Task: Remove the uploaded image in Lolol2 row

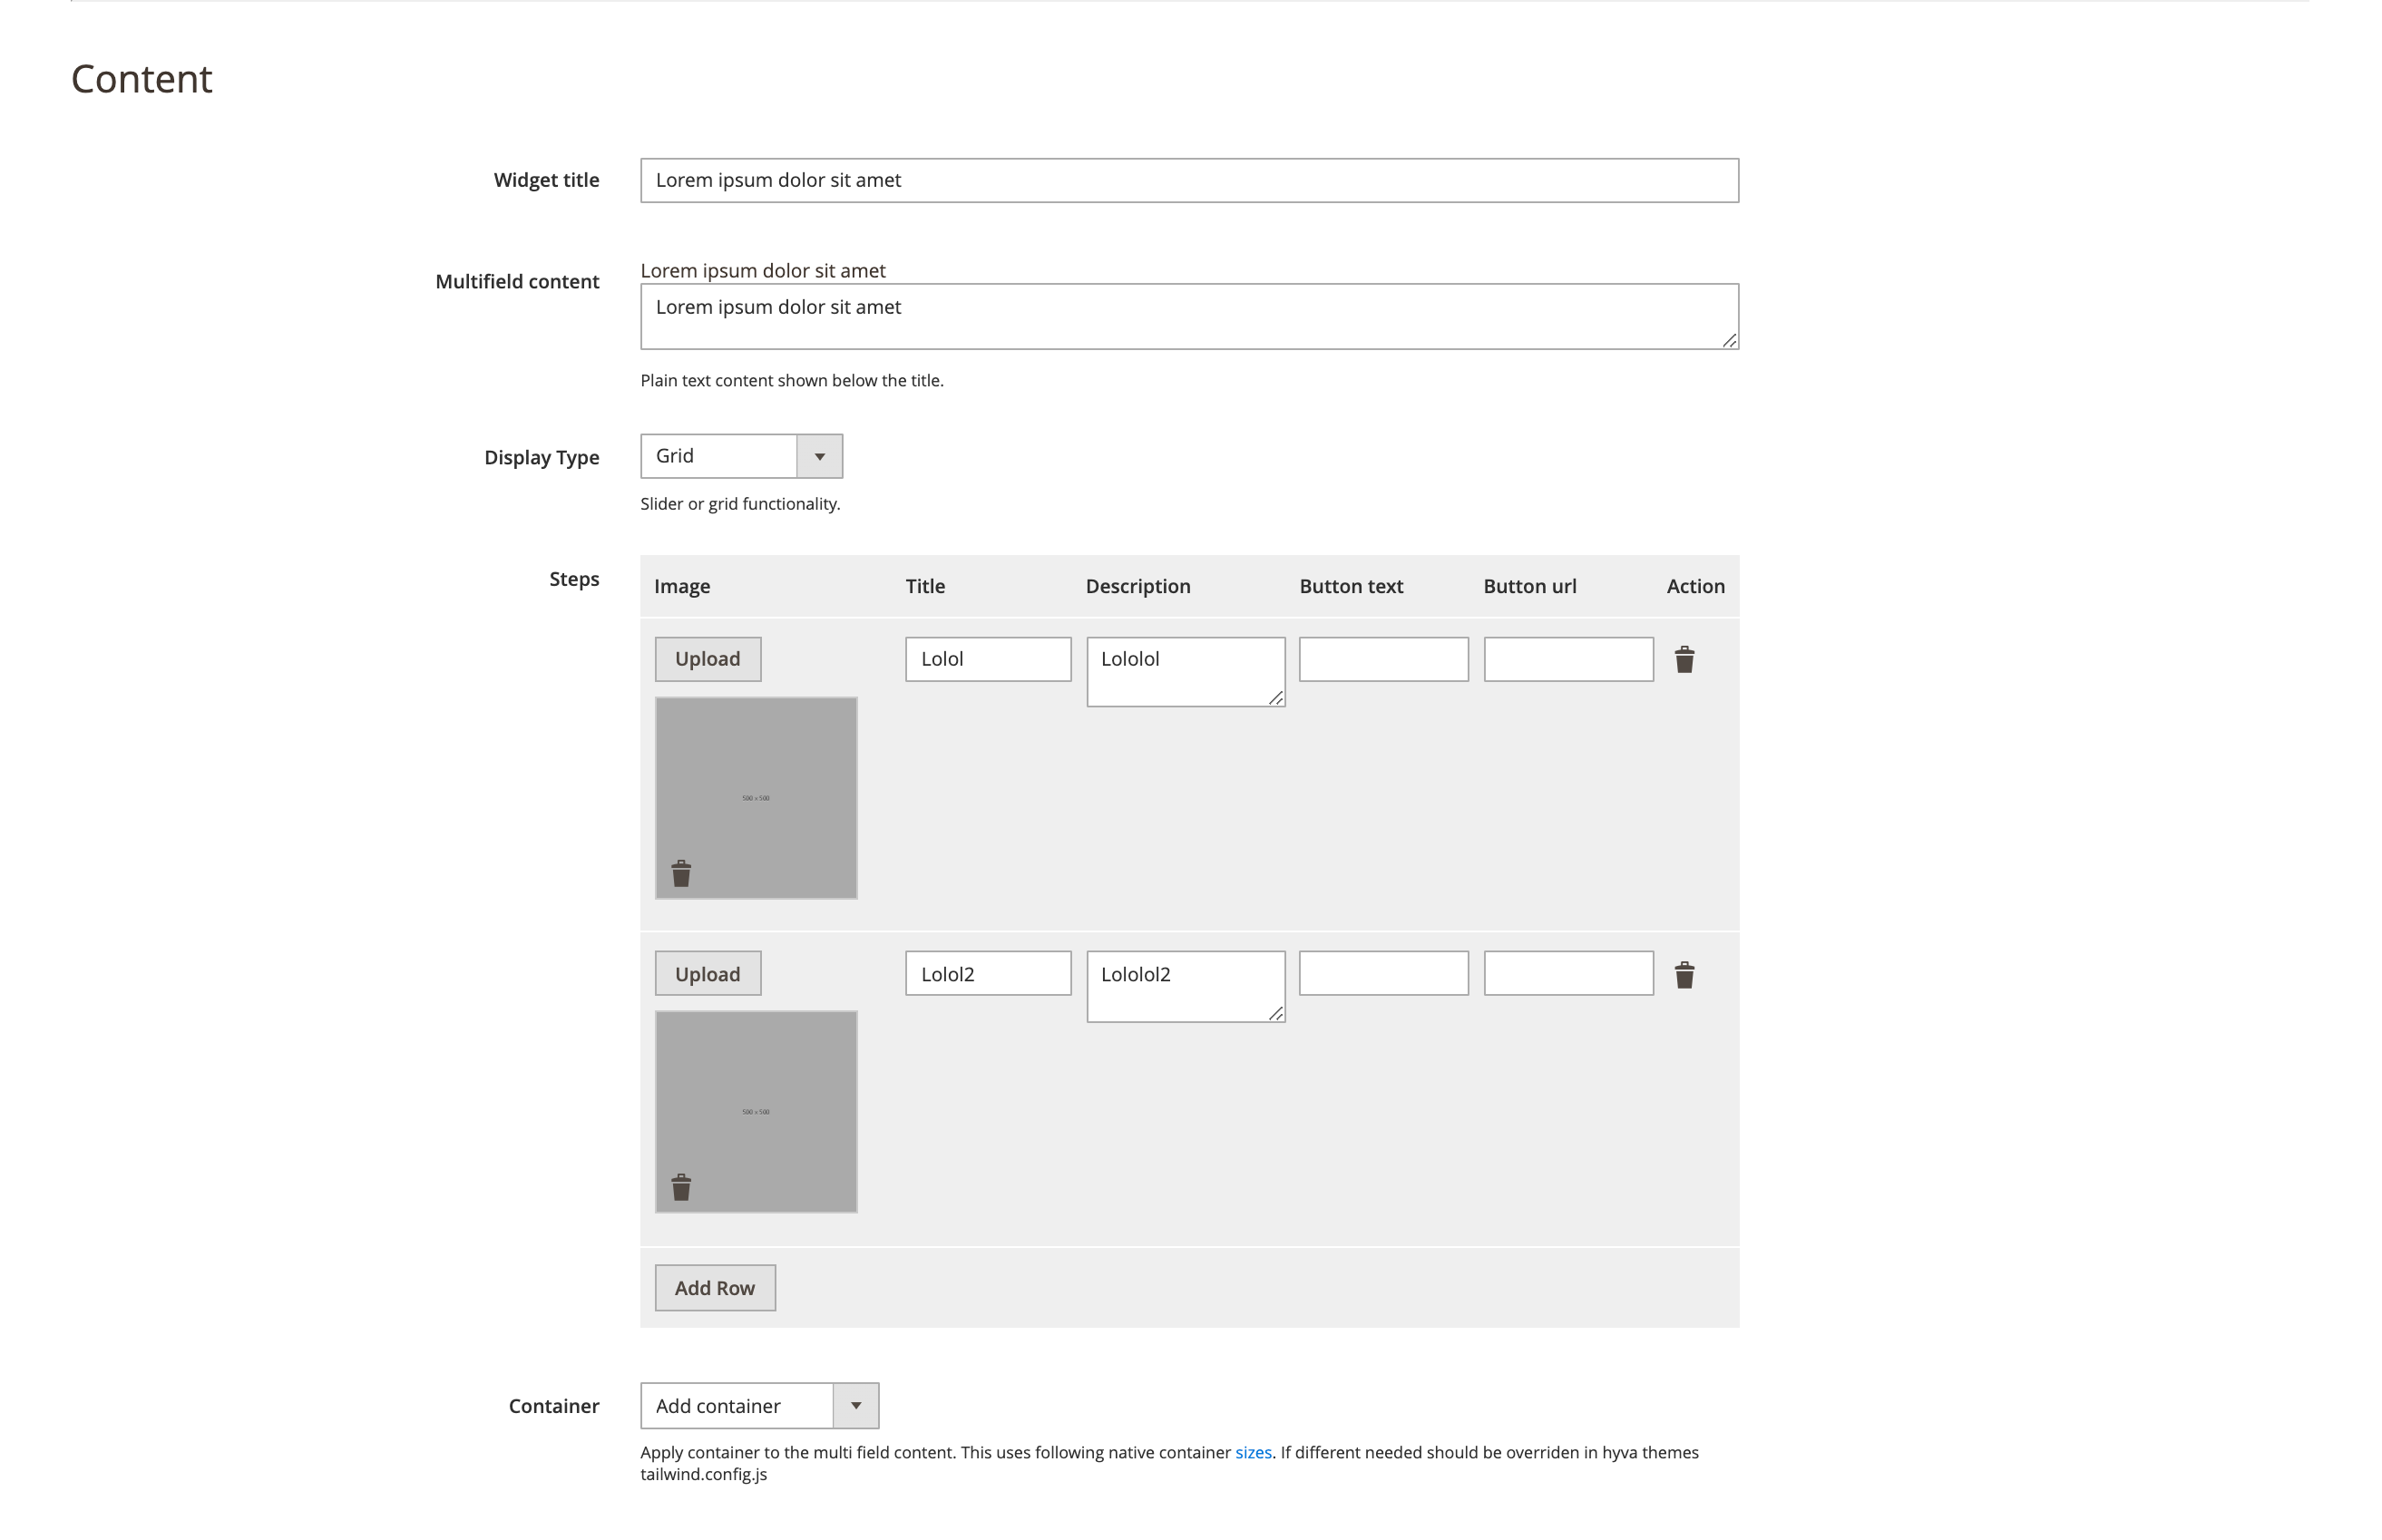Action: click(681, 1187)
